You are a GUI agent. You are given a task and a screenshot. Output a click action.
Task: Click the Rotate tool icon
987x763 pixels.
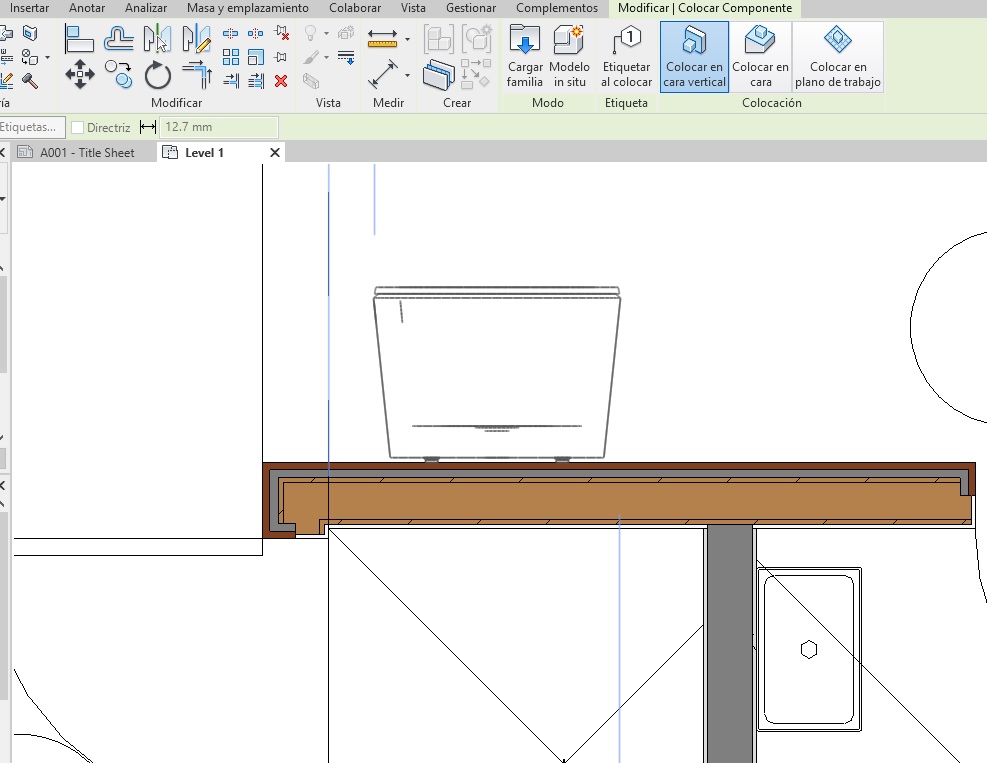[158, 75]
